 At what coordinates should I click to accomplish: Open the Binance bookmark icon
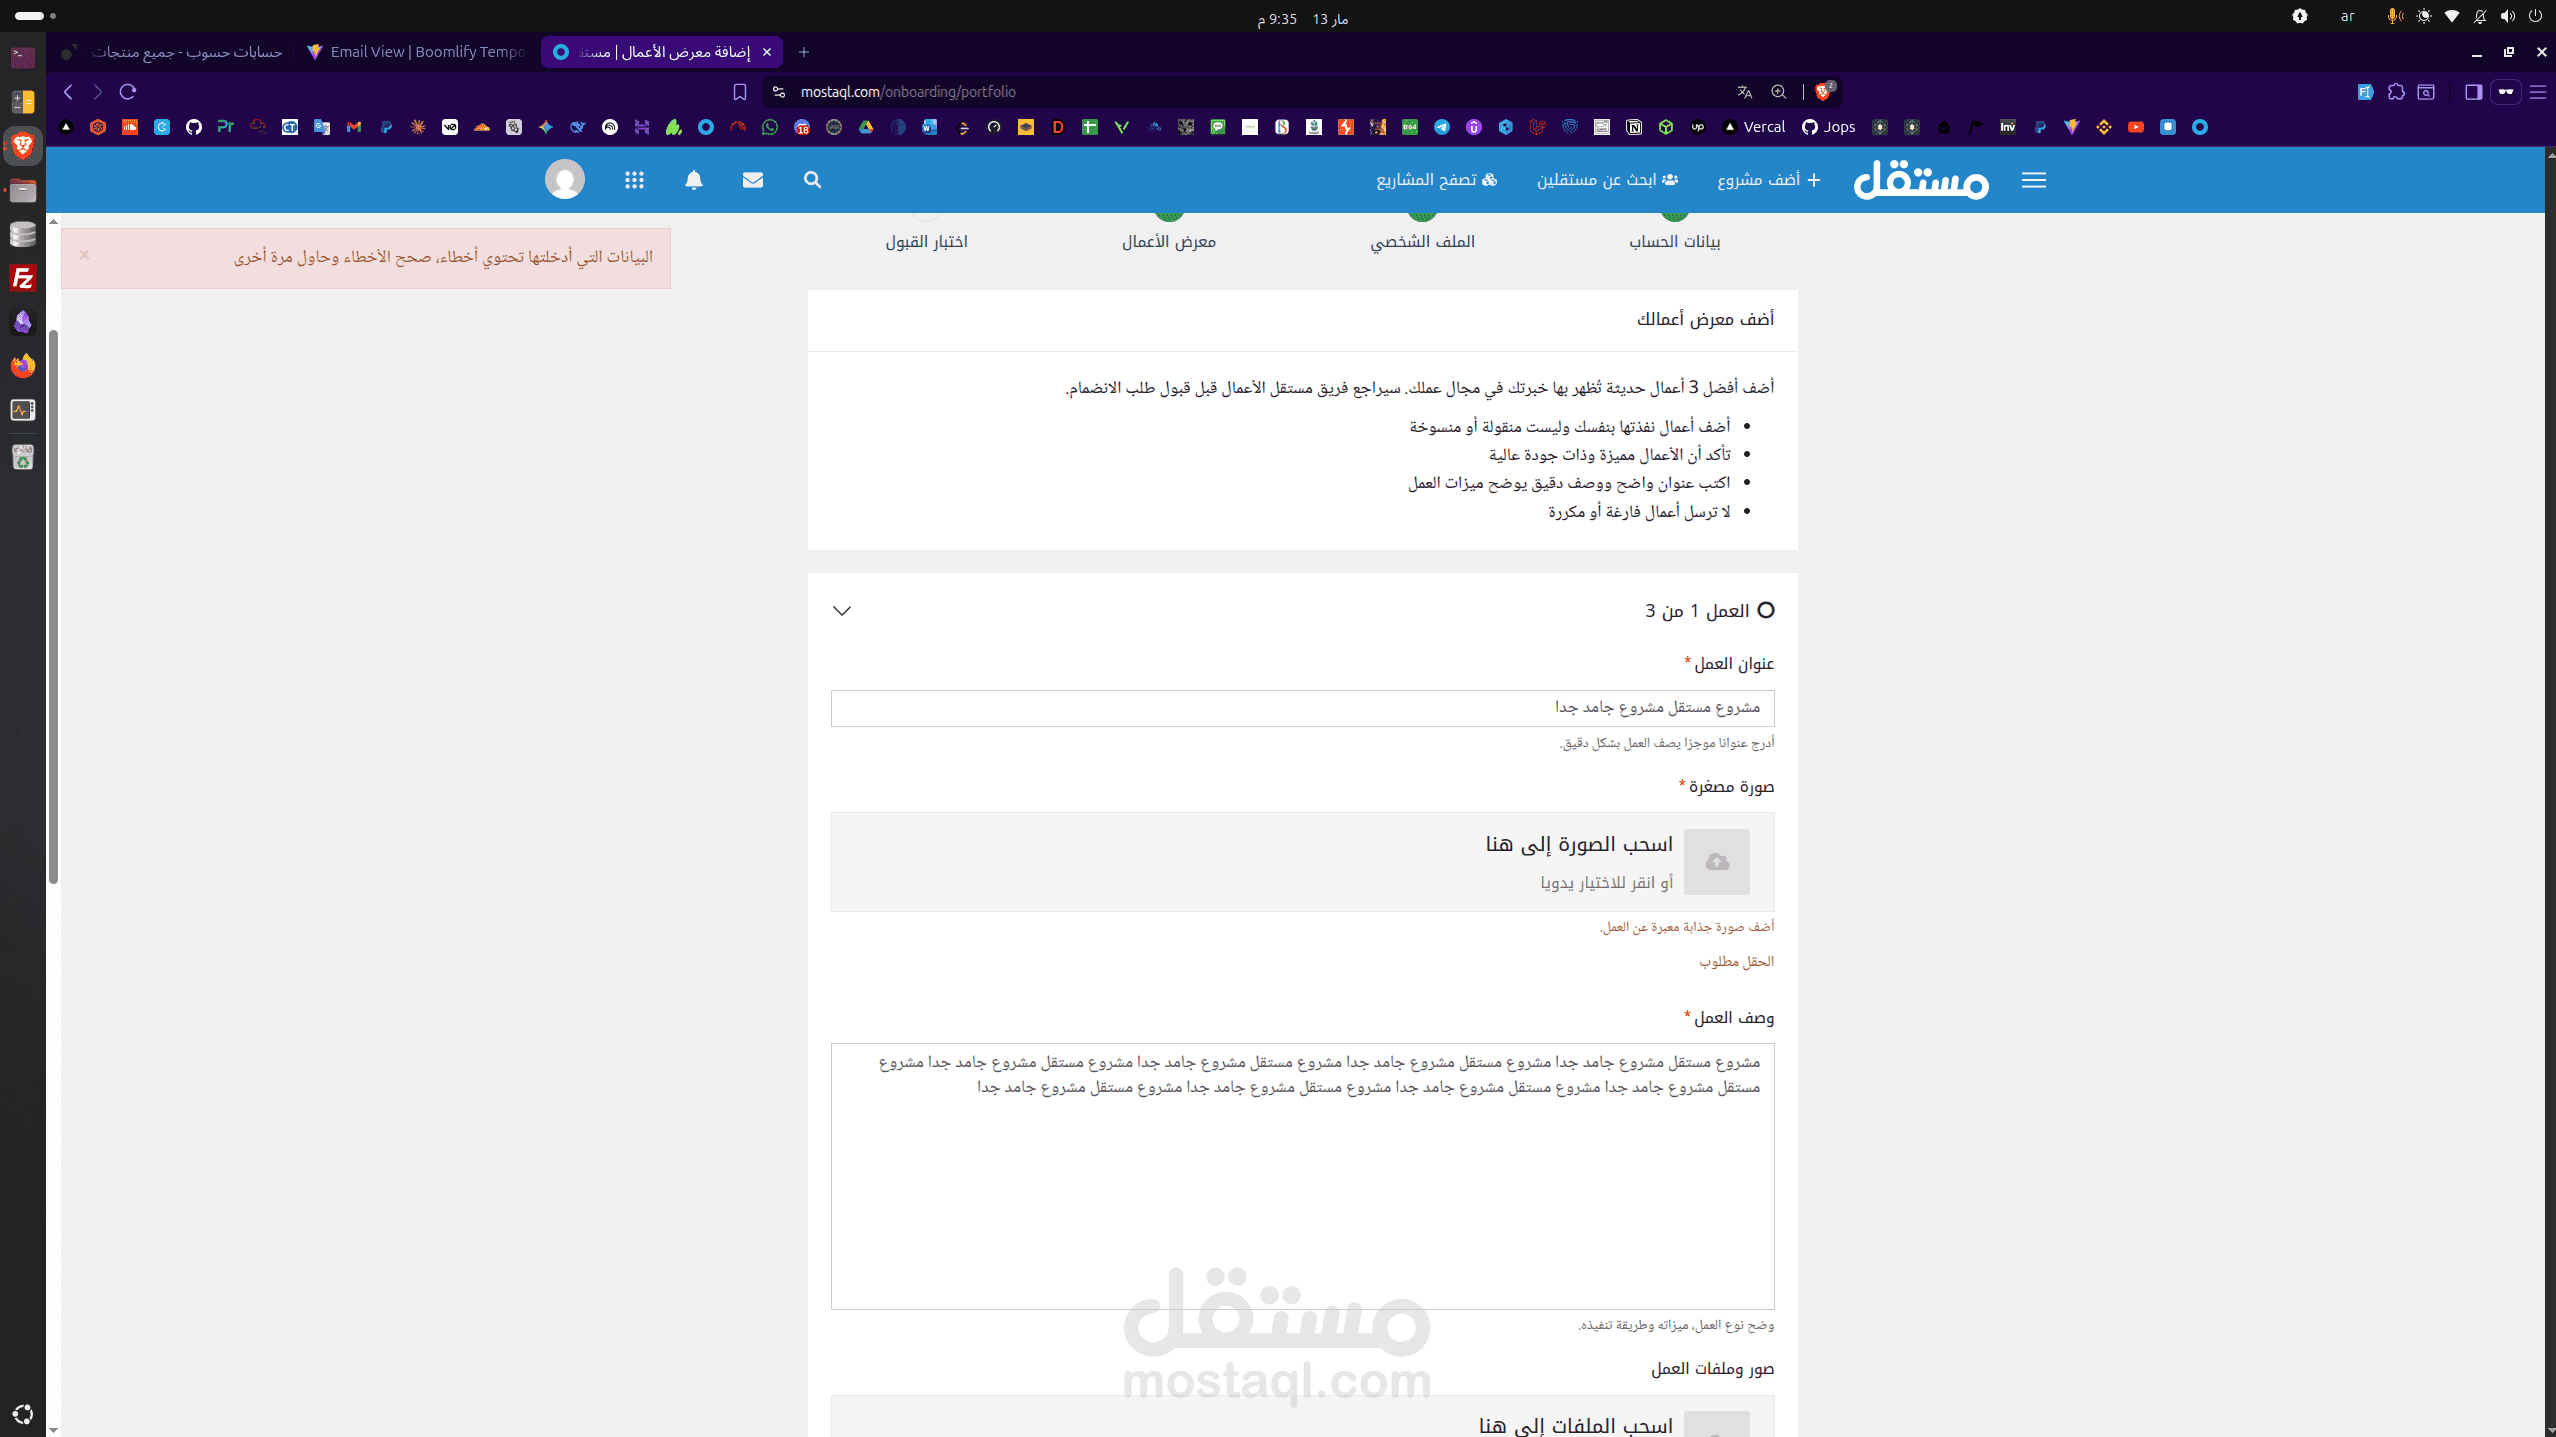point(2104,127)
